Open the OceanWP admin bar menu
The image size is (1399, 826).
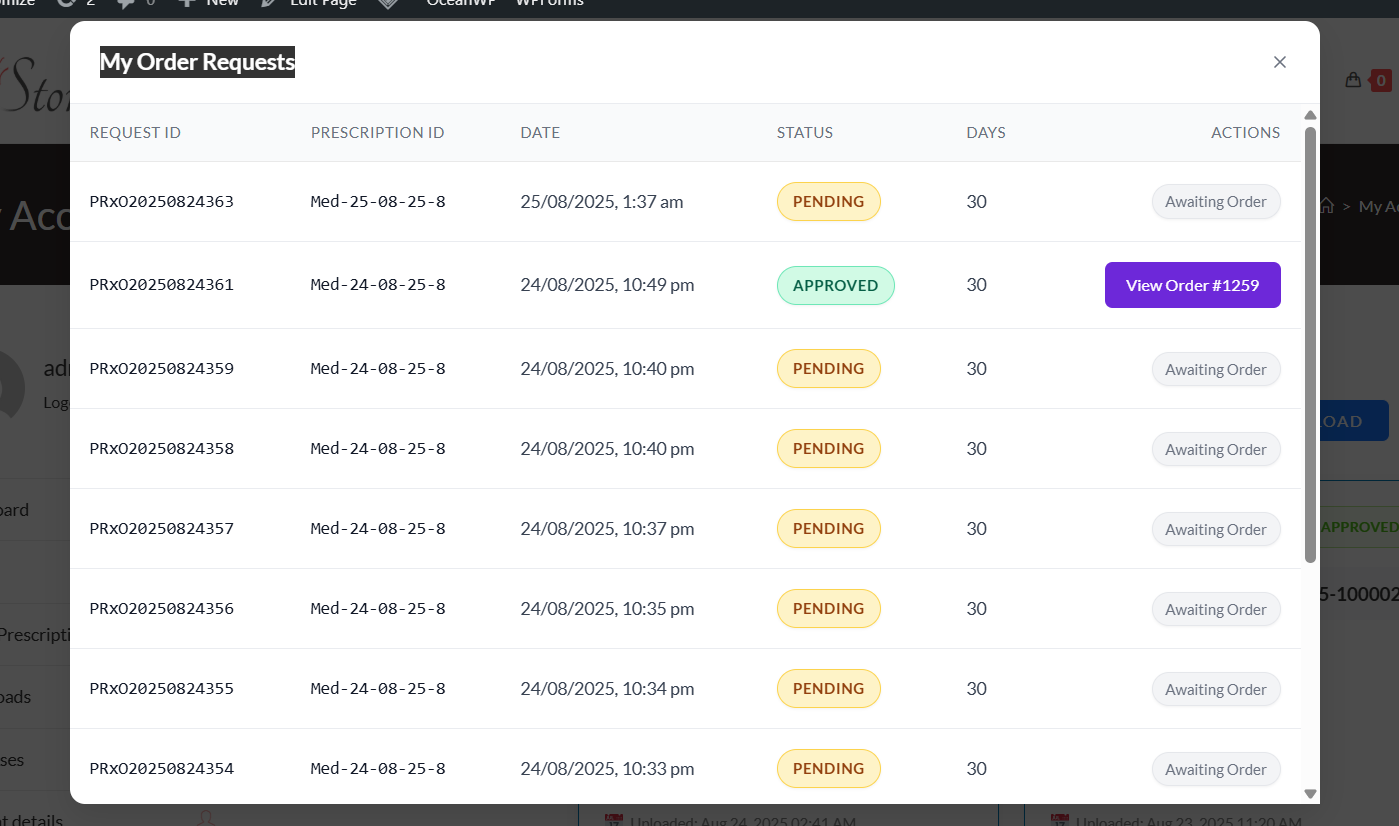pos(462,3)
